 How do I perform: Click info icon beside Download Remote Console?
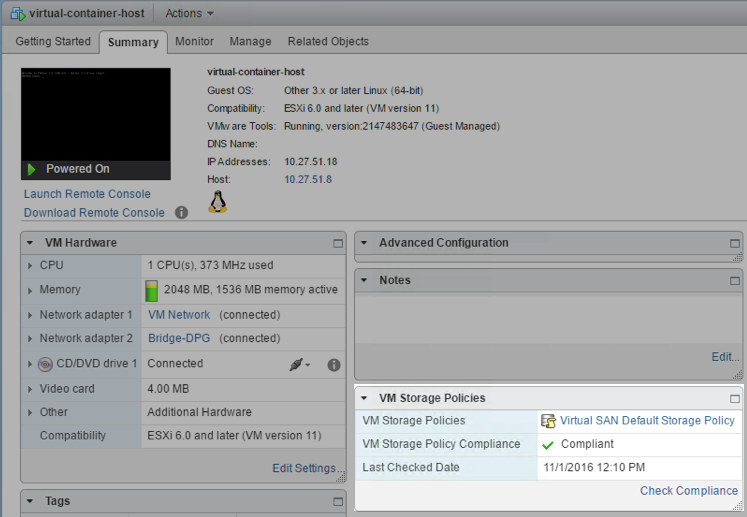click(x=181, y=213)
